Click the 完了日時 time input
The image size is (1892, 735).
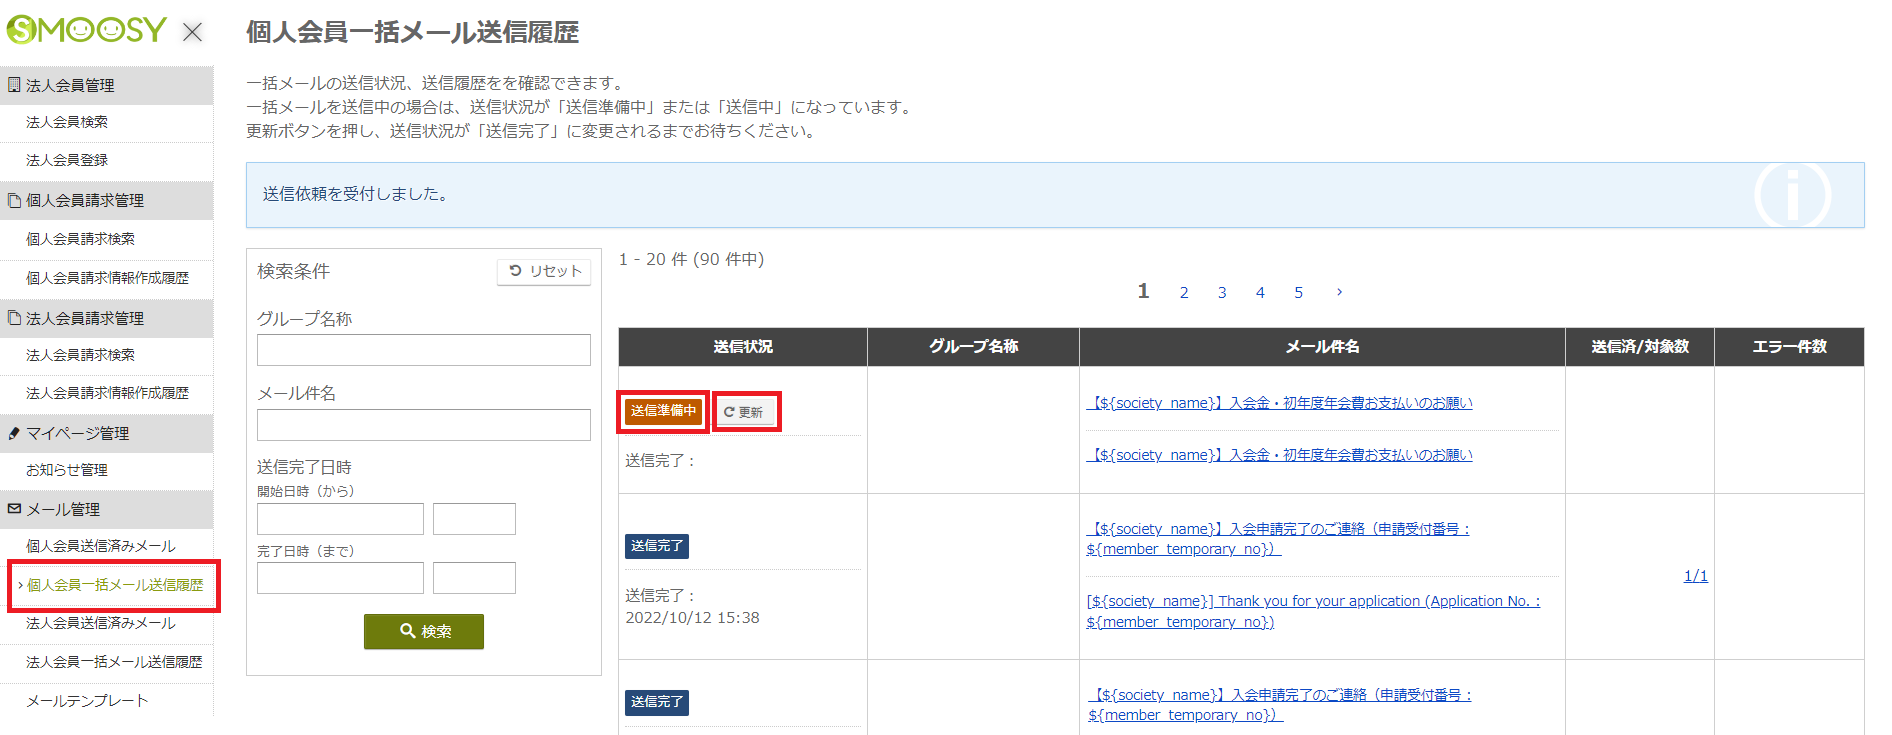474,578
